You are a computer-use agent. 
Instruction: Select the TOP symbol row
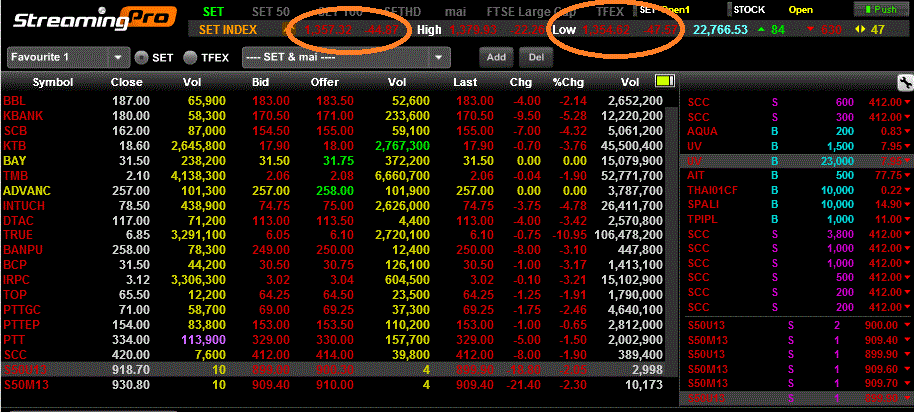(333, 295)
